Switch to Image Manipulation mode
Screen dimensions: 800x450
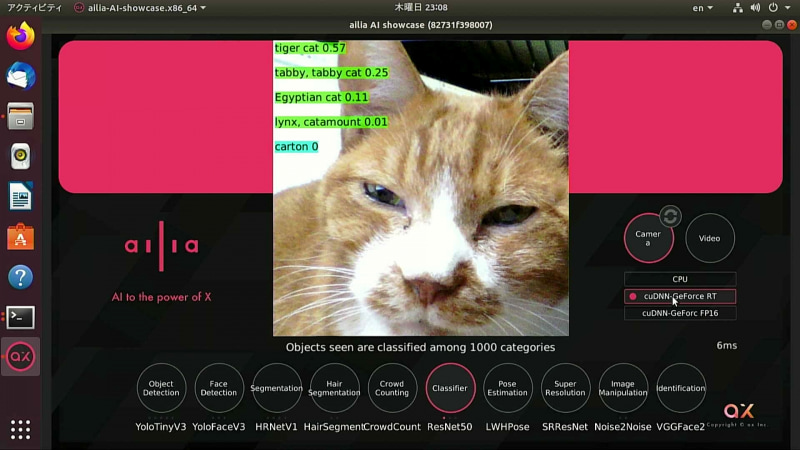point(623,388)
